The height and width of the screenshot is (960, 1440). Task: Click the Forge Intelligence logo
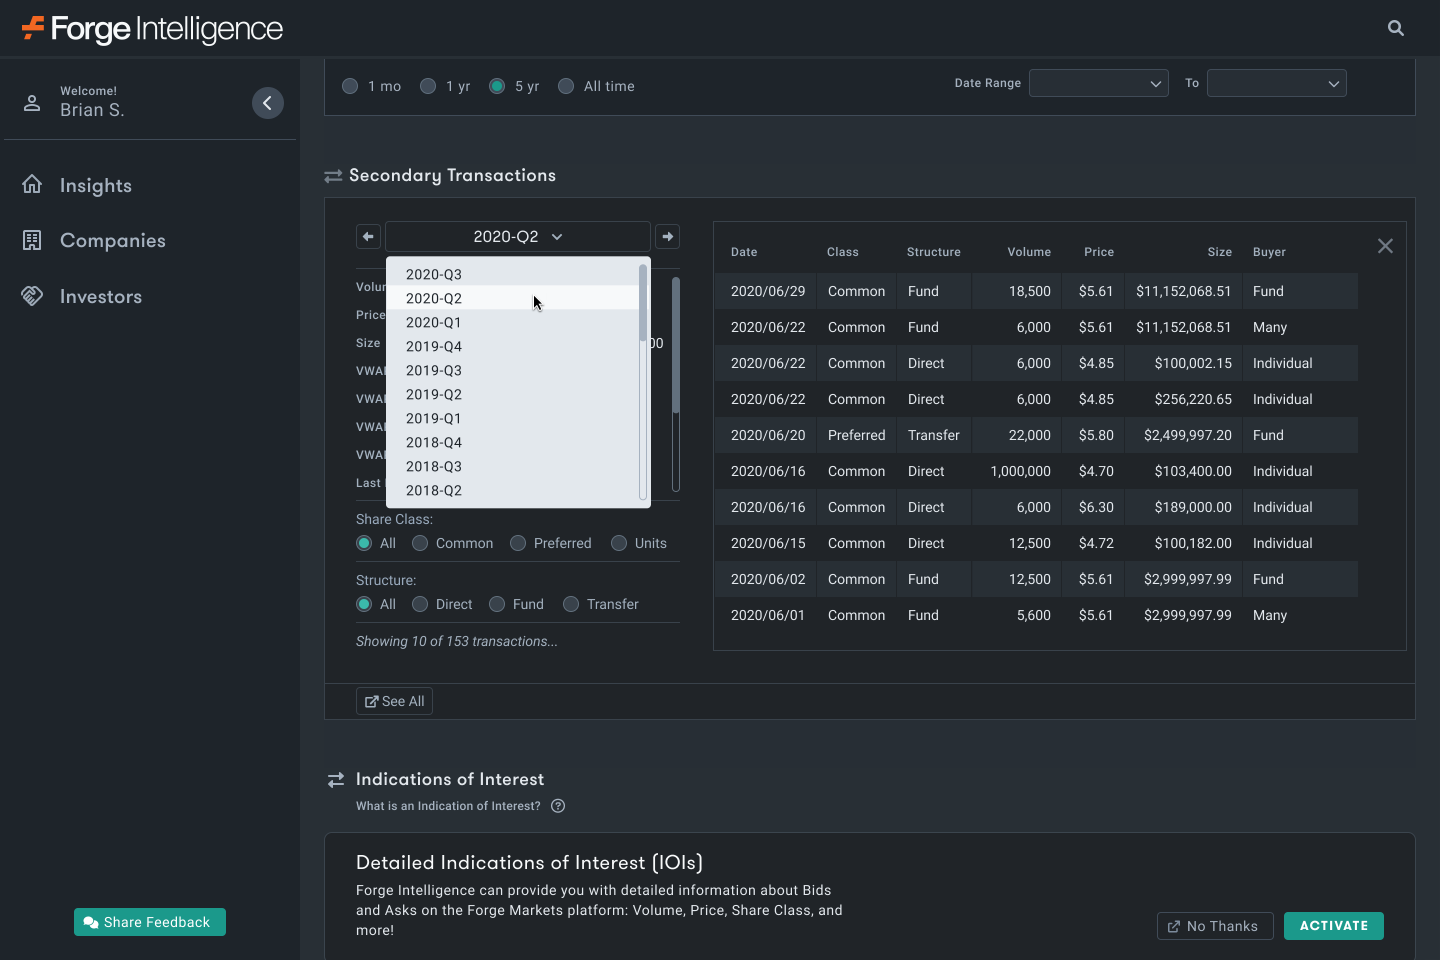coord(150,29)
